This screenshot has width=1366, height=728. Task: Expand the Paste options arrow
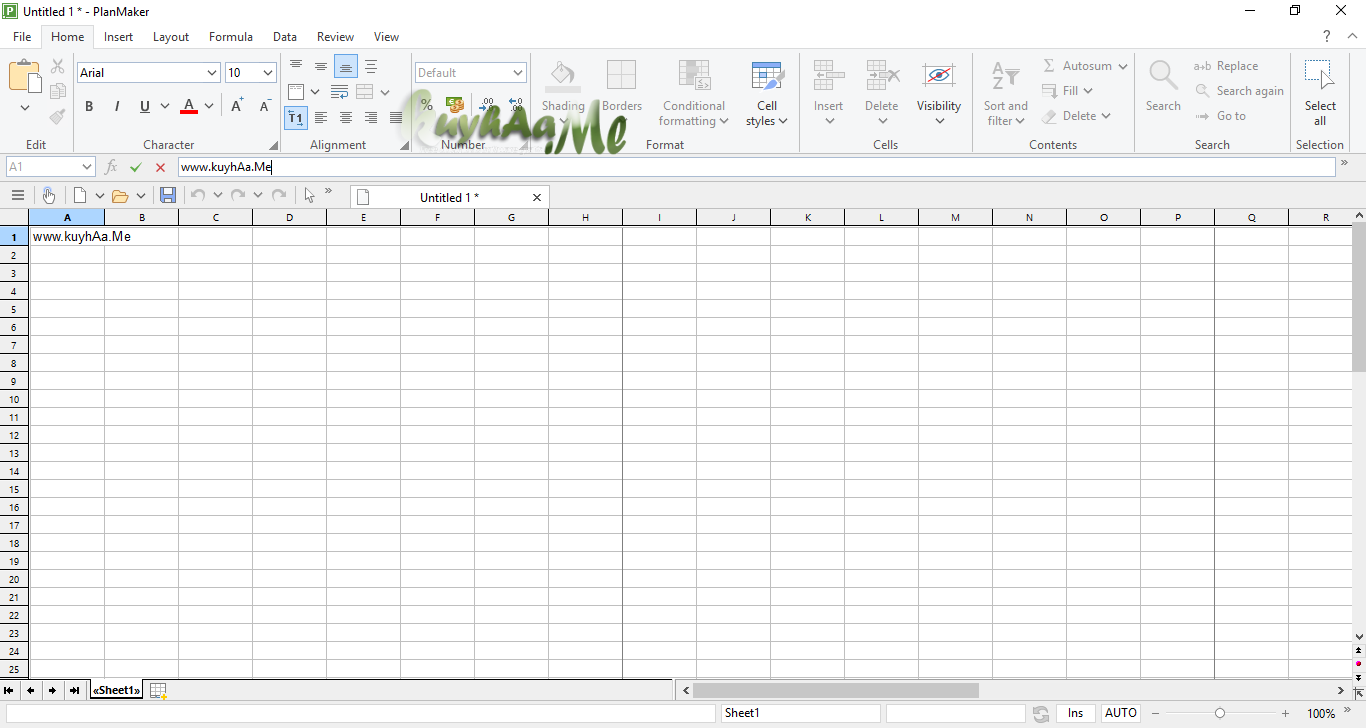[x=25, y=108]
